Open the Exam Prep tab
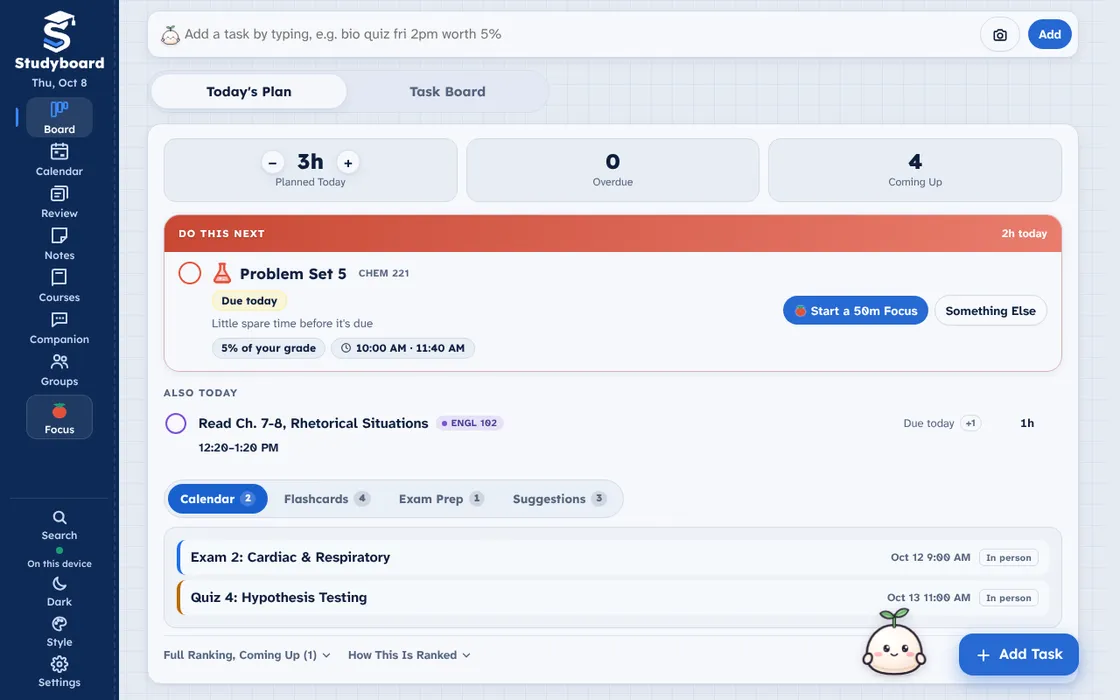The image size is (1120, 700). pos(441,499)
